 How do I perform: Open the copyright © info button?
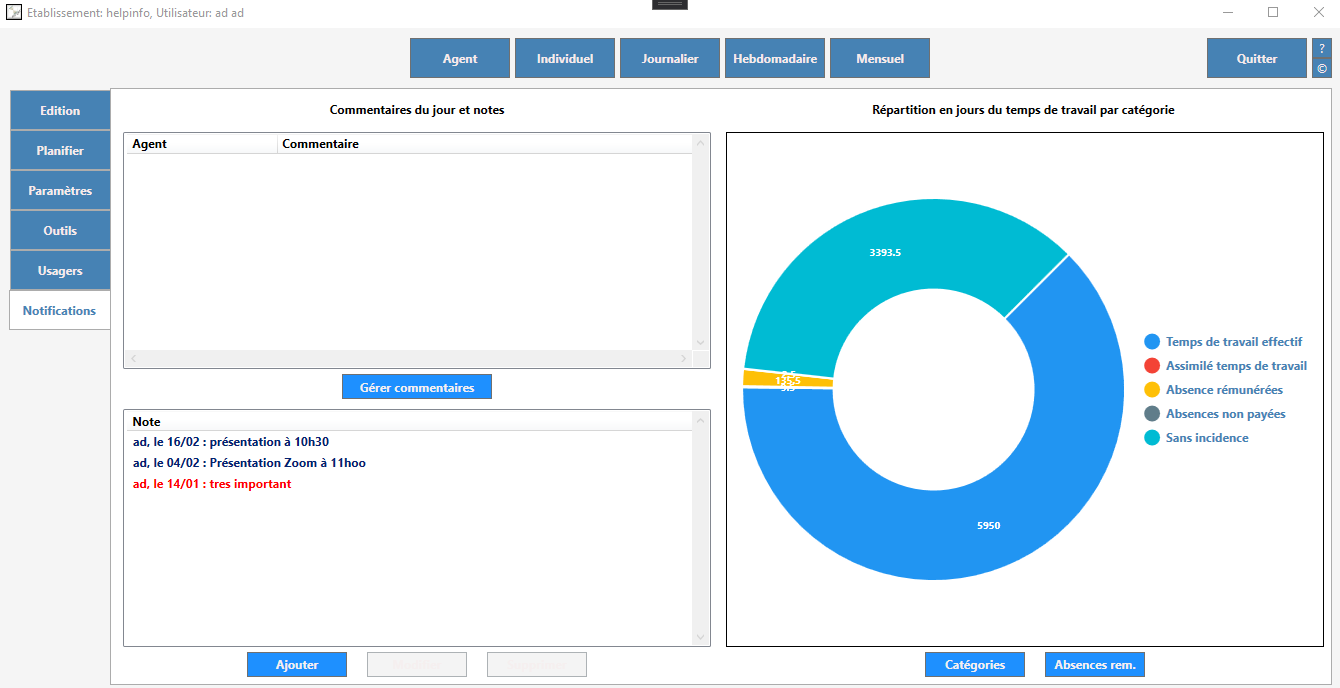pos(1321,69)
